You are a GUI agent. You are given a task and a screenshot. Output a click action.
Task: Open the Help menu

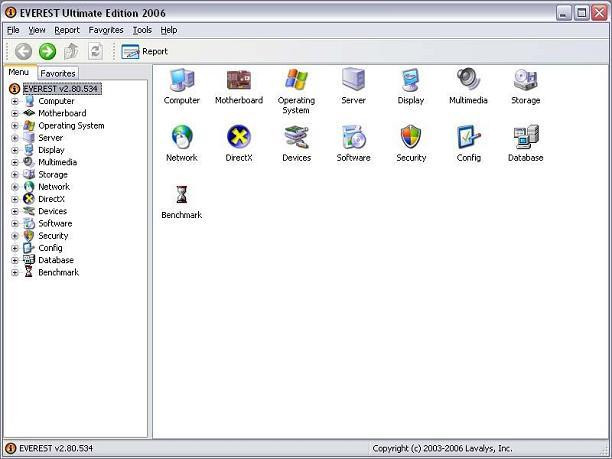point(169,30)
